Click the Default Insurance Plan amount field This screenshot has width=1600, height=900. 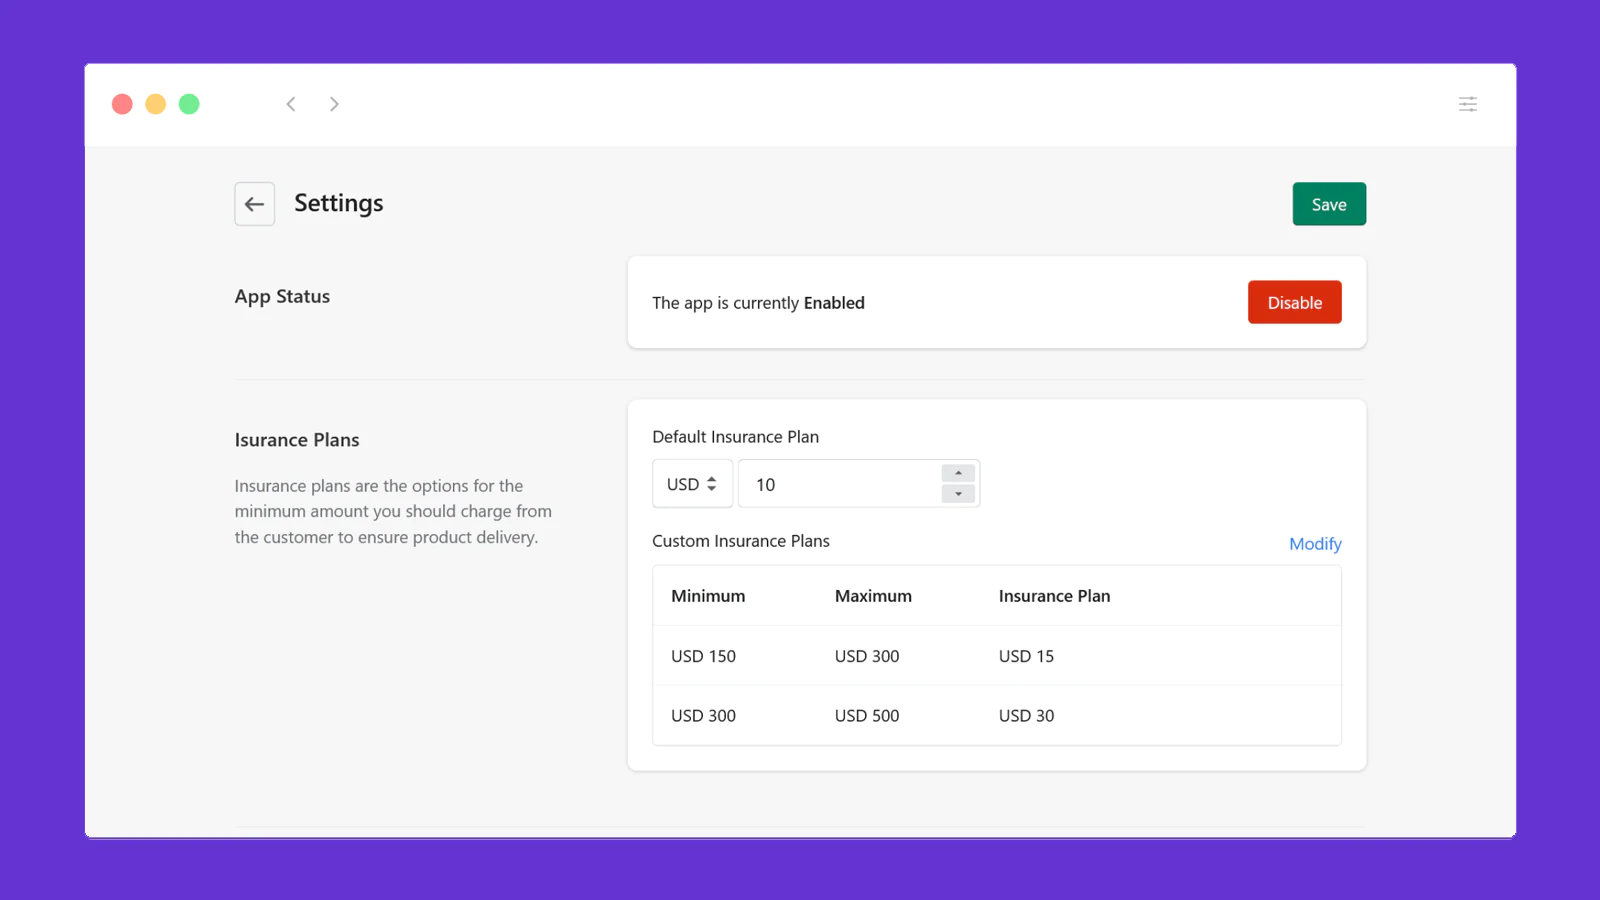[x=840, y=484]
